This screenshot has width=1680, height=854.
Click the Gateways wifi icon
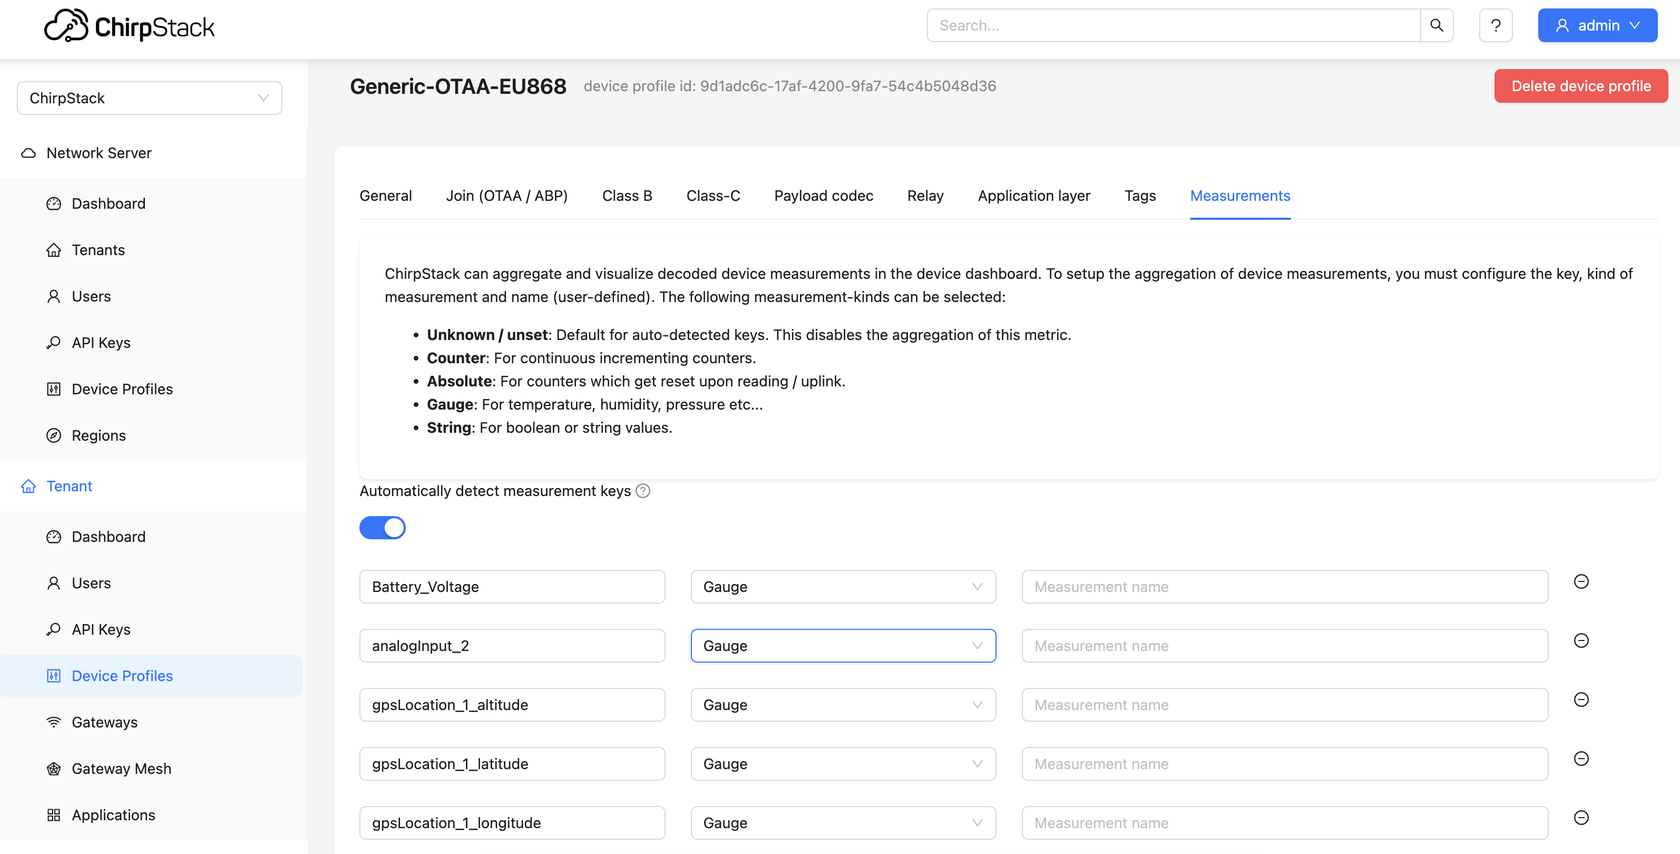click(x=54, y=722)
